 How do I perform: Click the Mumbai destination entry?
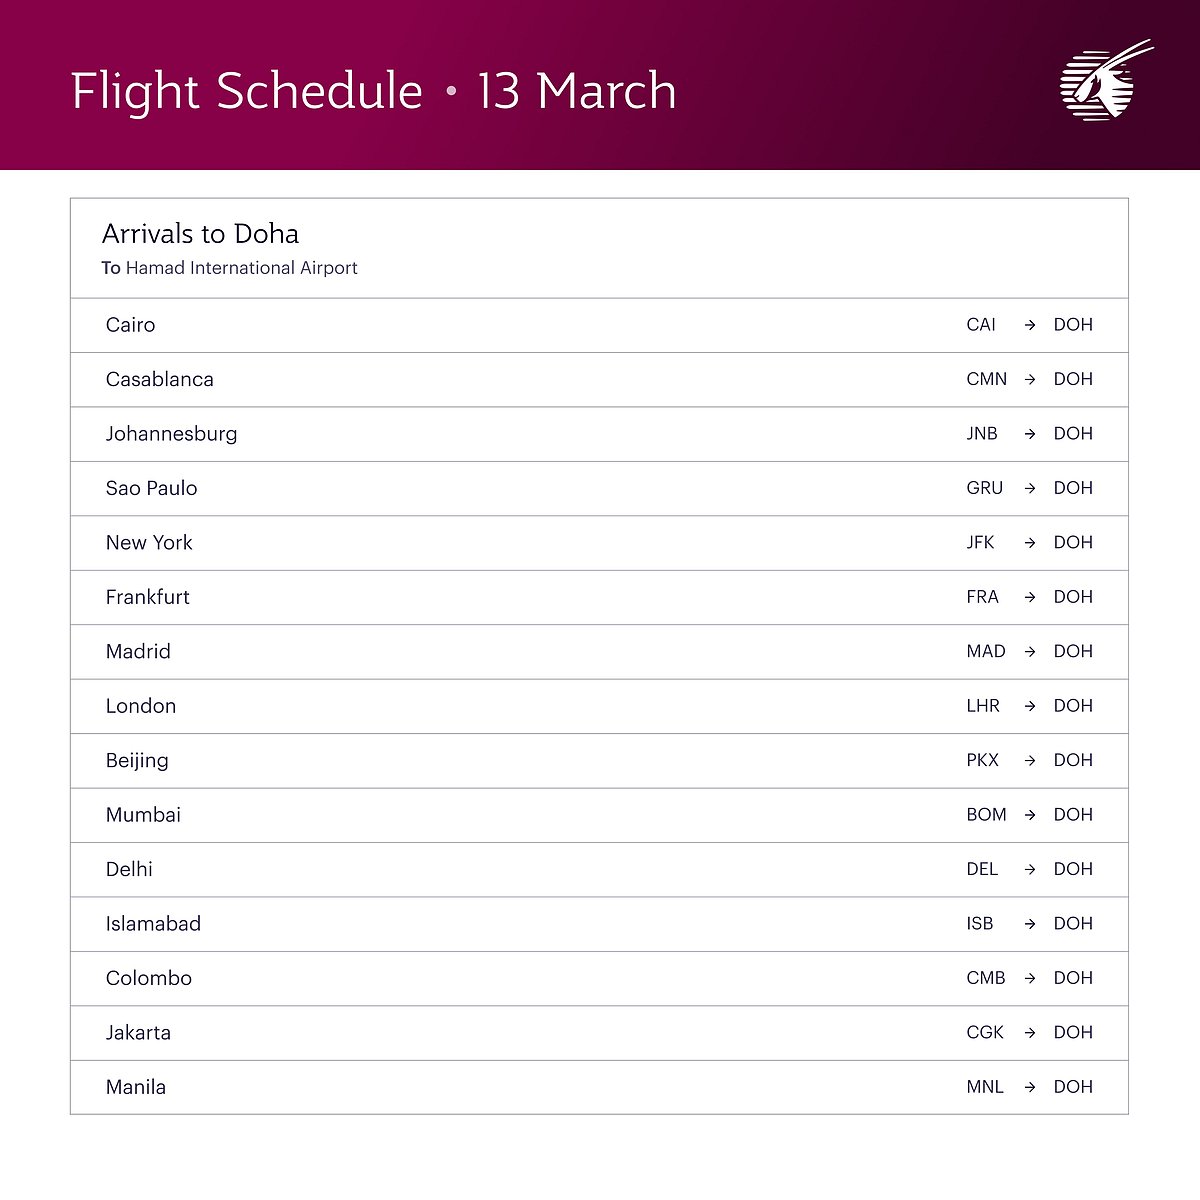click(143, 815)
